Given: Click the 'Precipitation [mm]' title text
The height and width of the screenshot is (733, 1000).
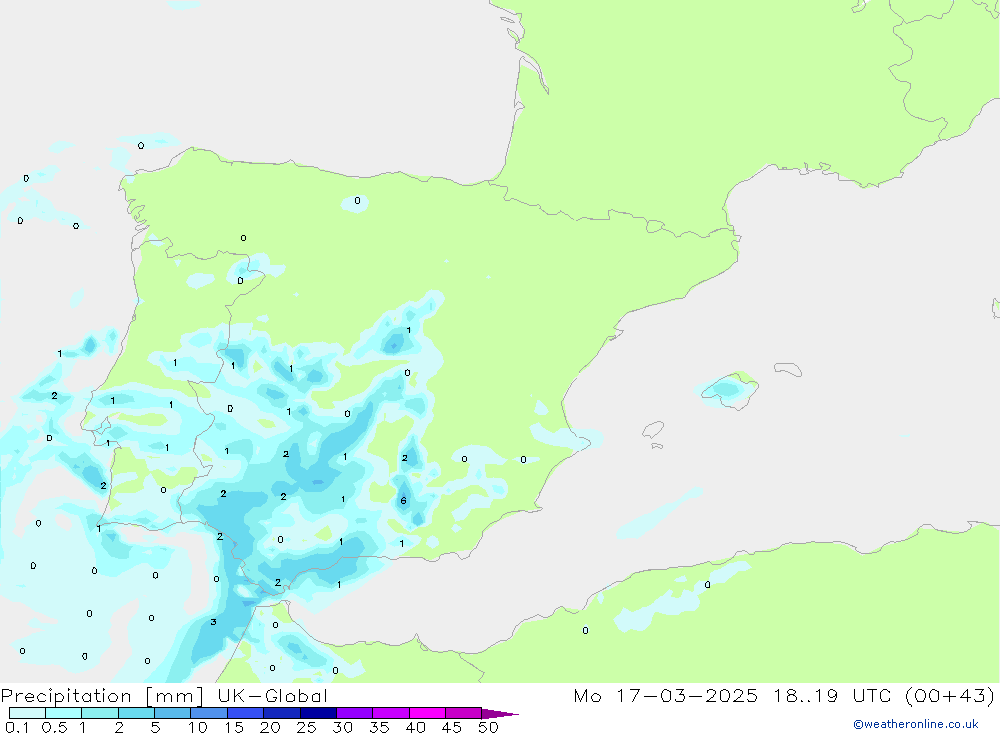Looking at the screenshot, I should [102, 696].
